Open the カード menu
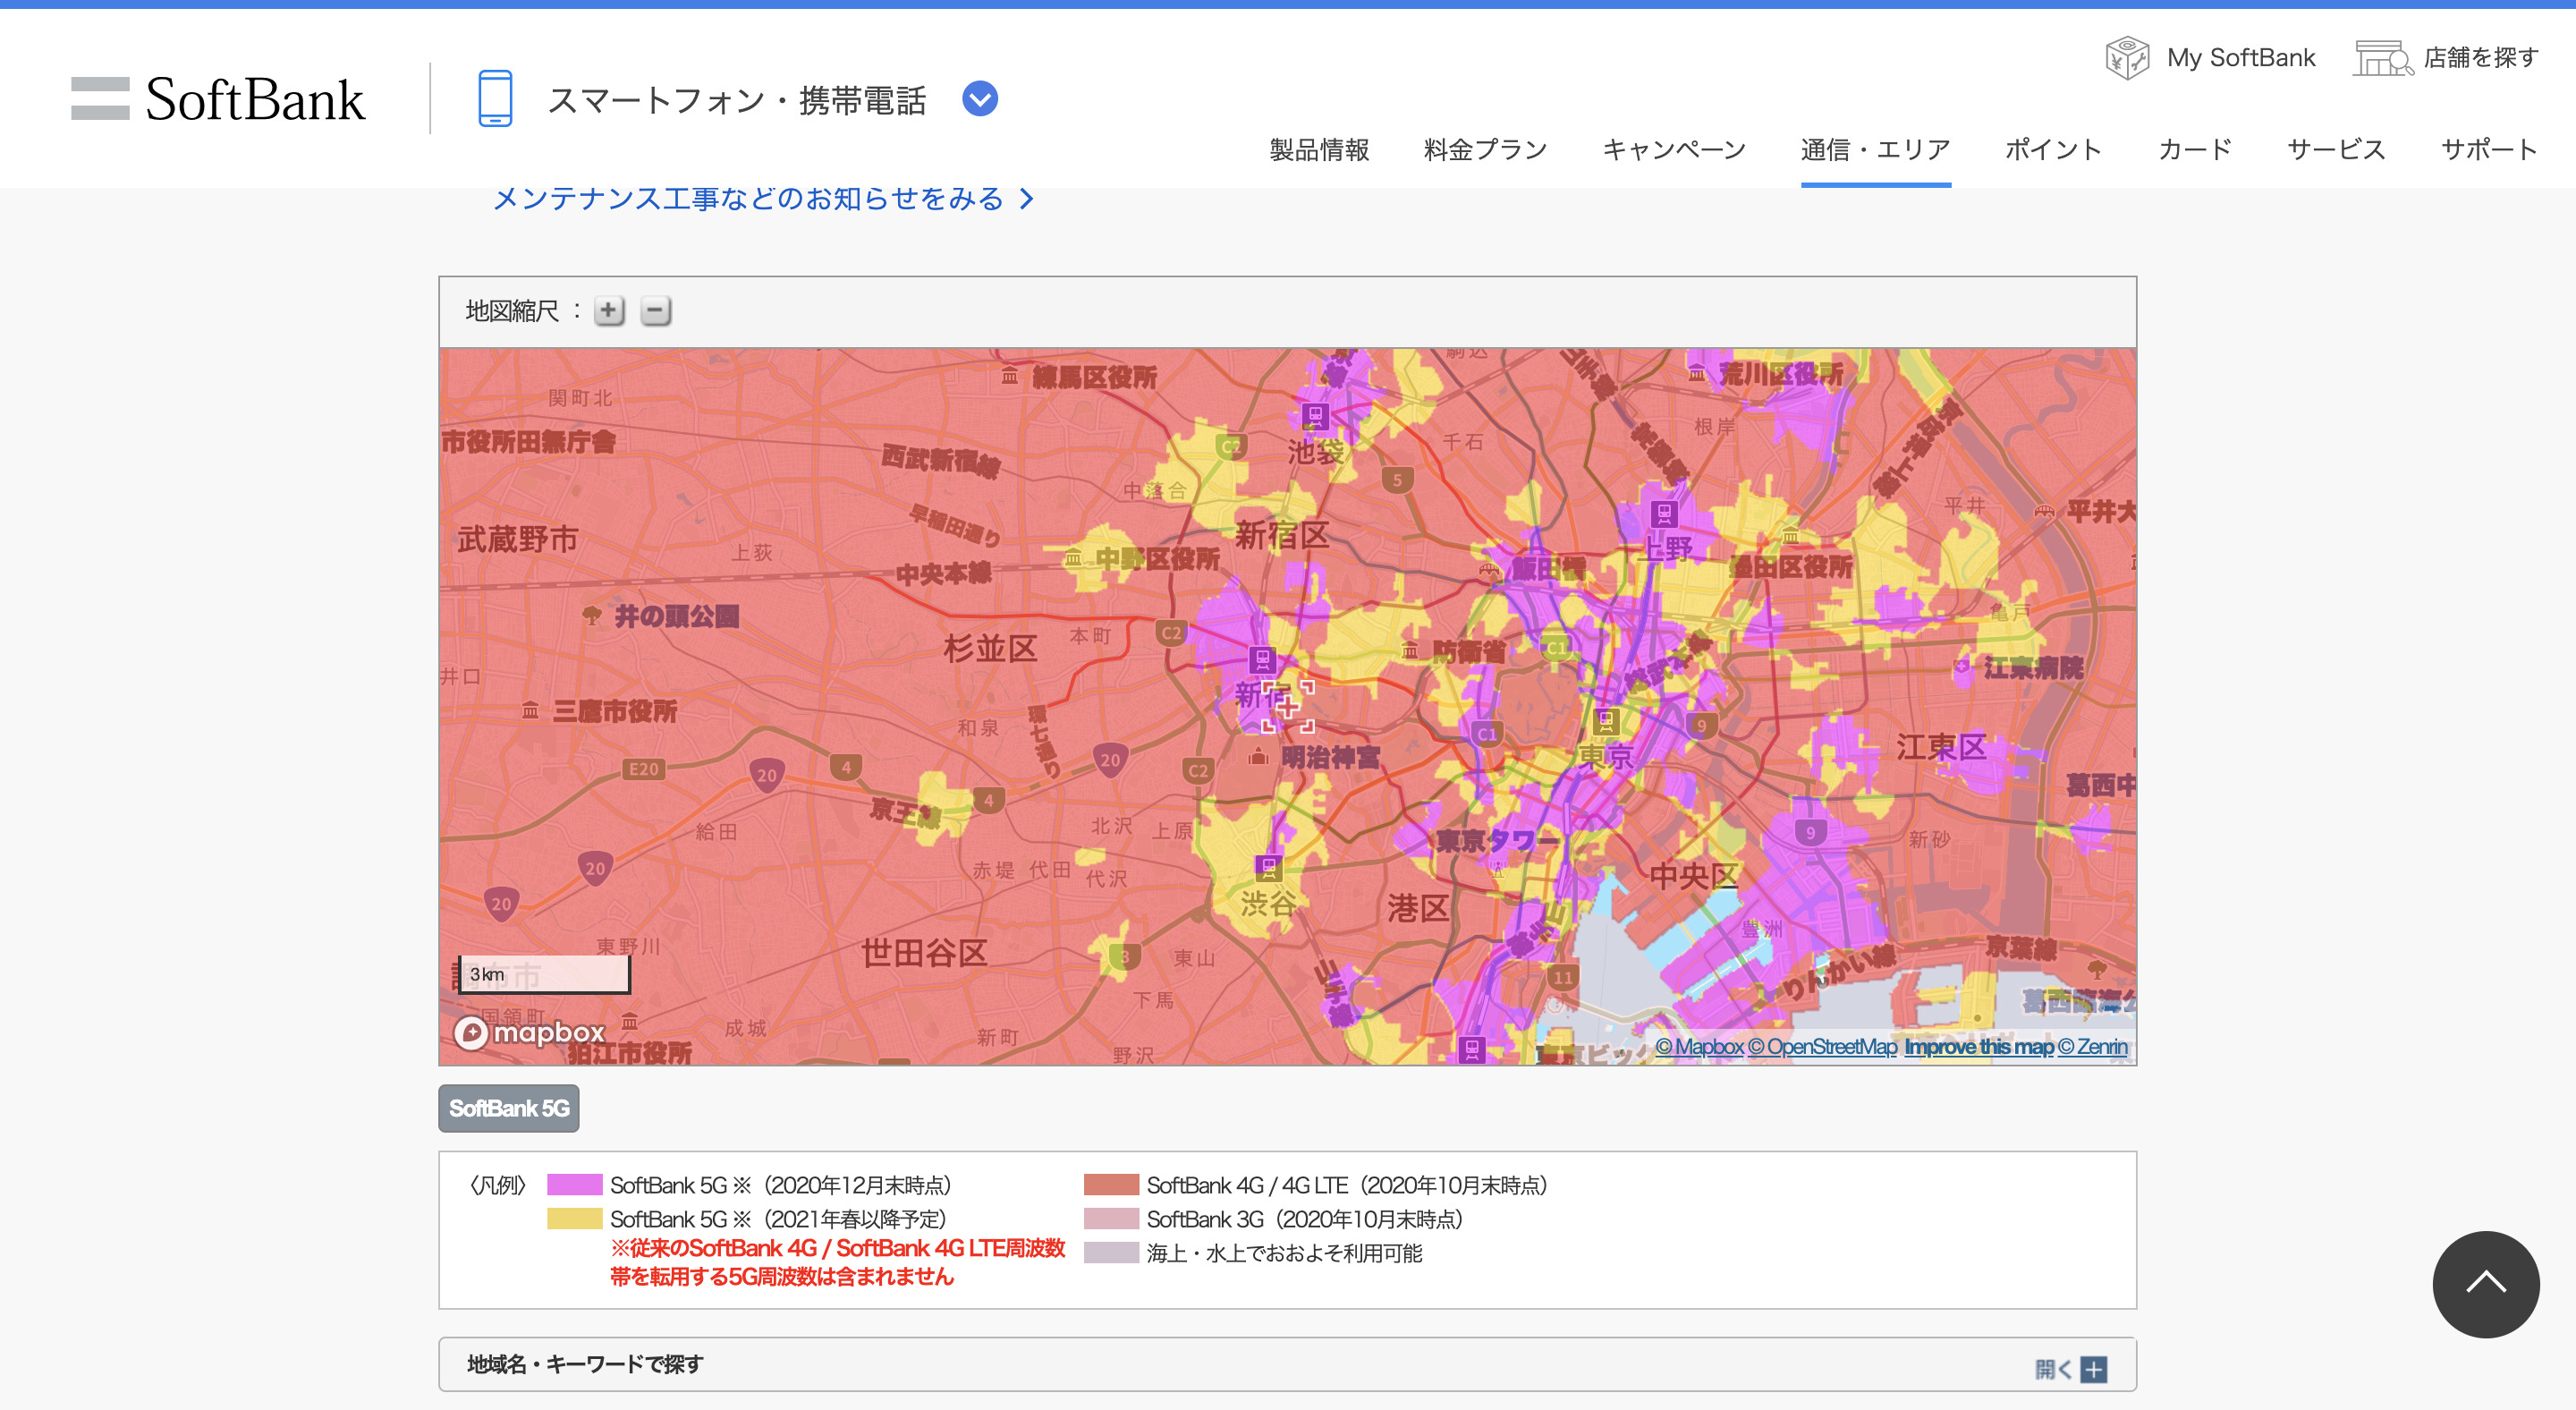This screenshot has height=1410, width=2576. 2195,150
